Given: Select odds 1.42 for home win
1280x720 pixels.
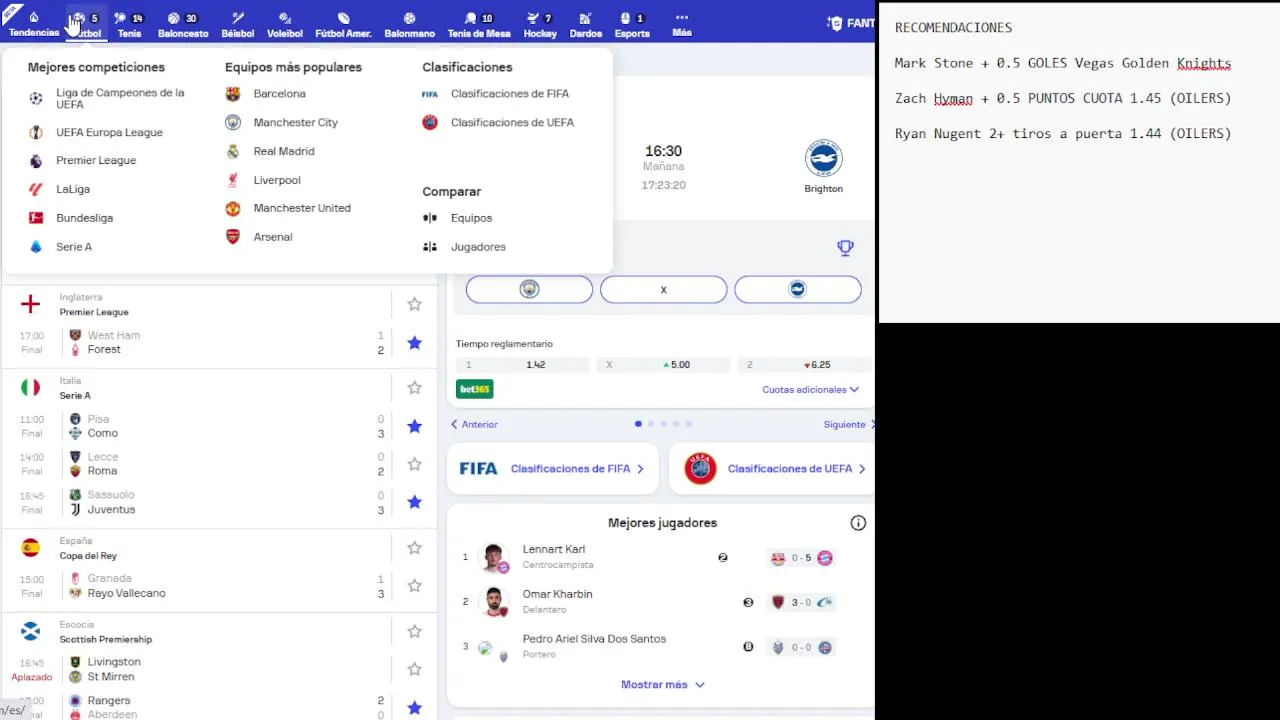Looking at the screenshot, I should pyautogui.click(x=522, y=365).
